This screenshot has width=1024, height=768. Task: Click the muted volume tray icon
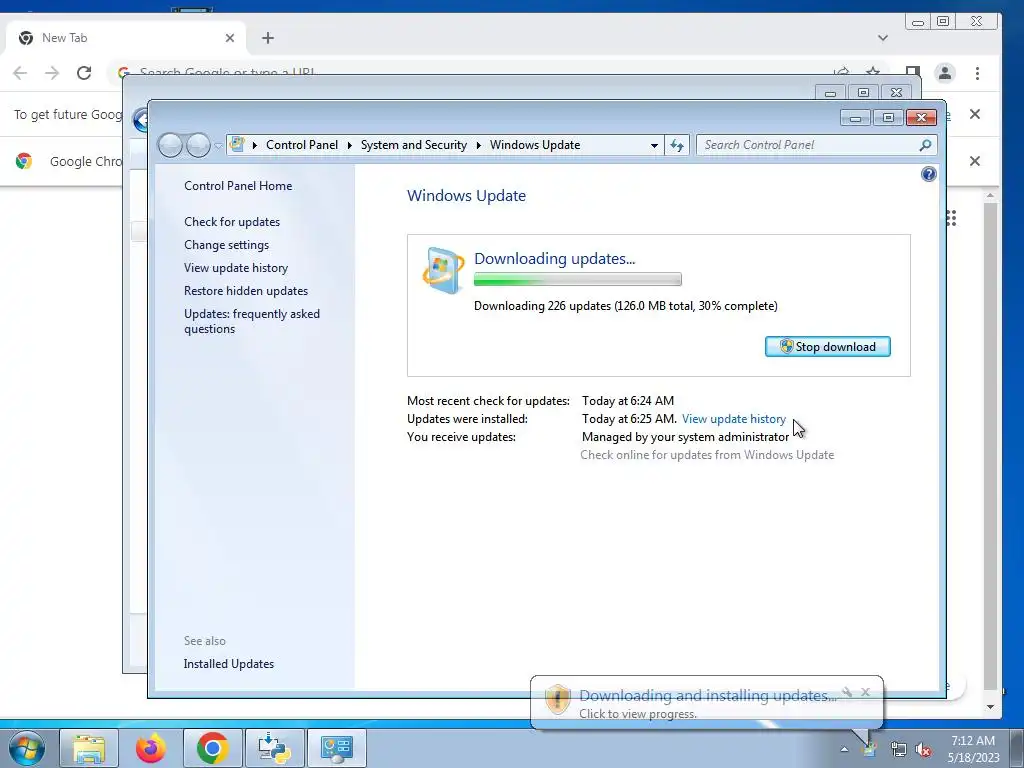(923, 750)
